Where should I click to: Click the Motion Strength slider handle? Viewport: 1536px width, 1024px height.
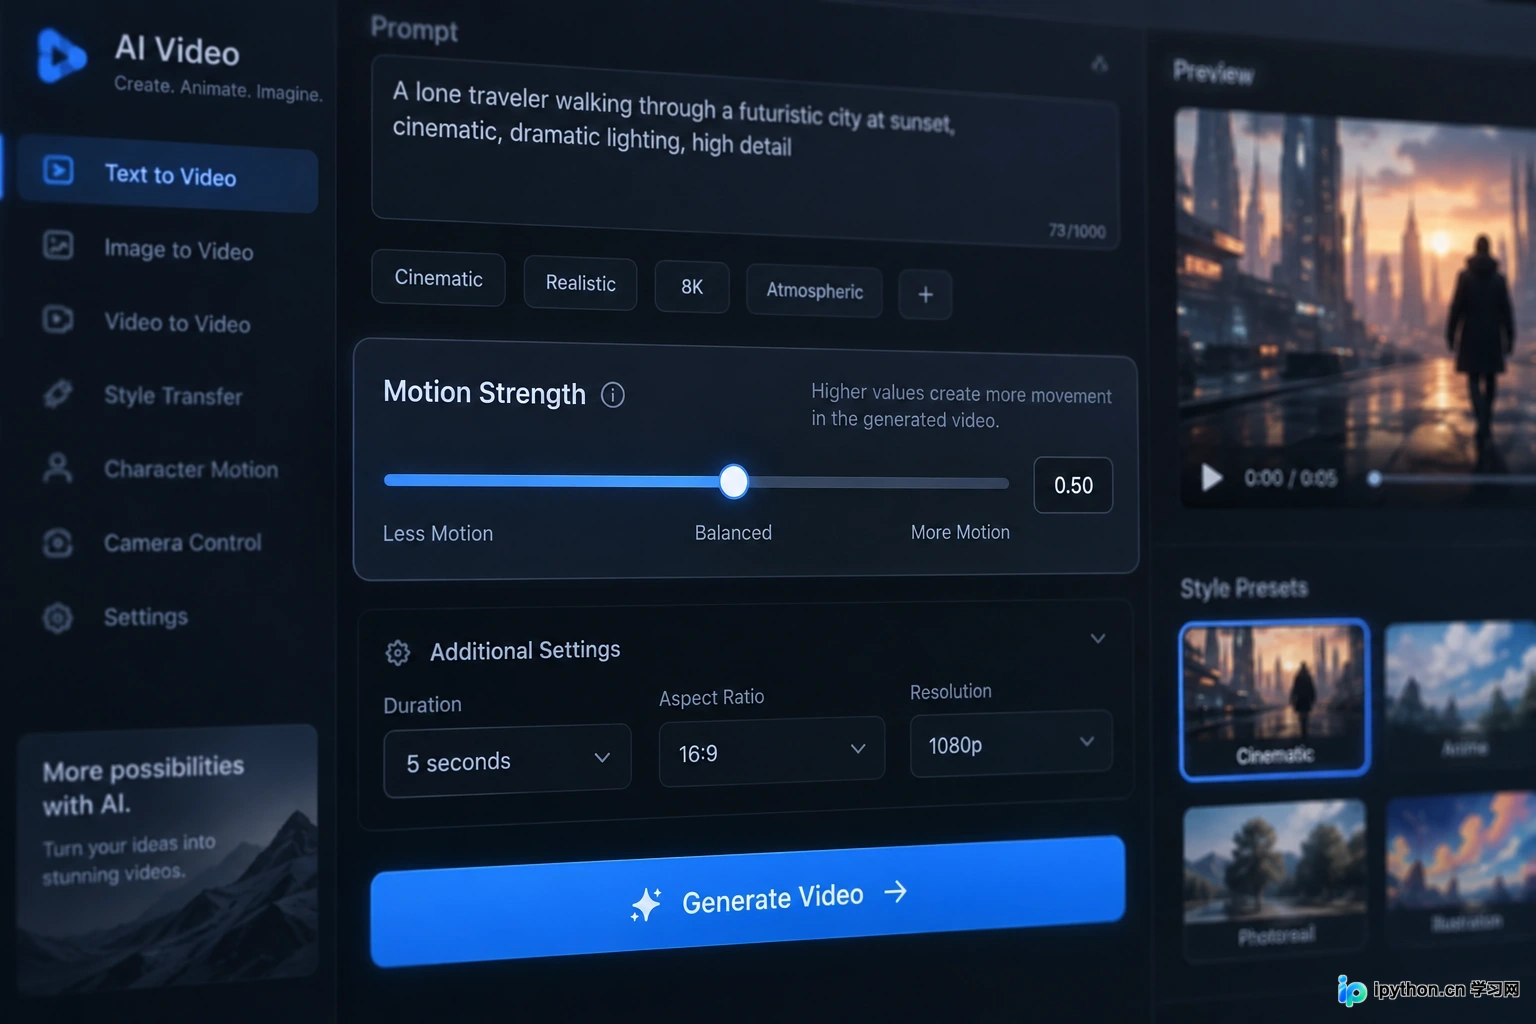734,481
